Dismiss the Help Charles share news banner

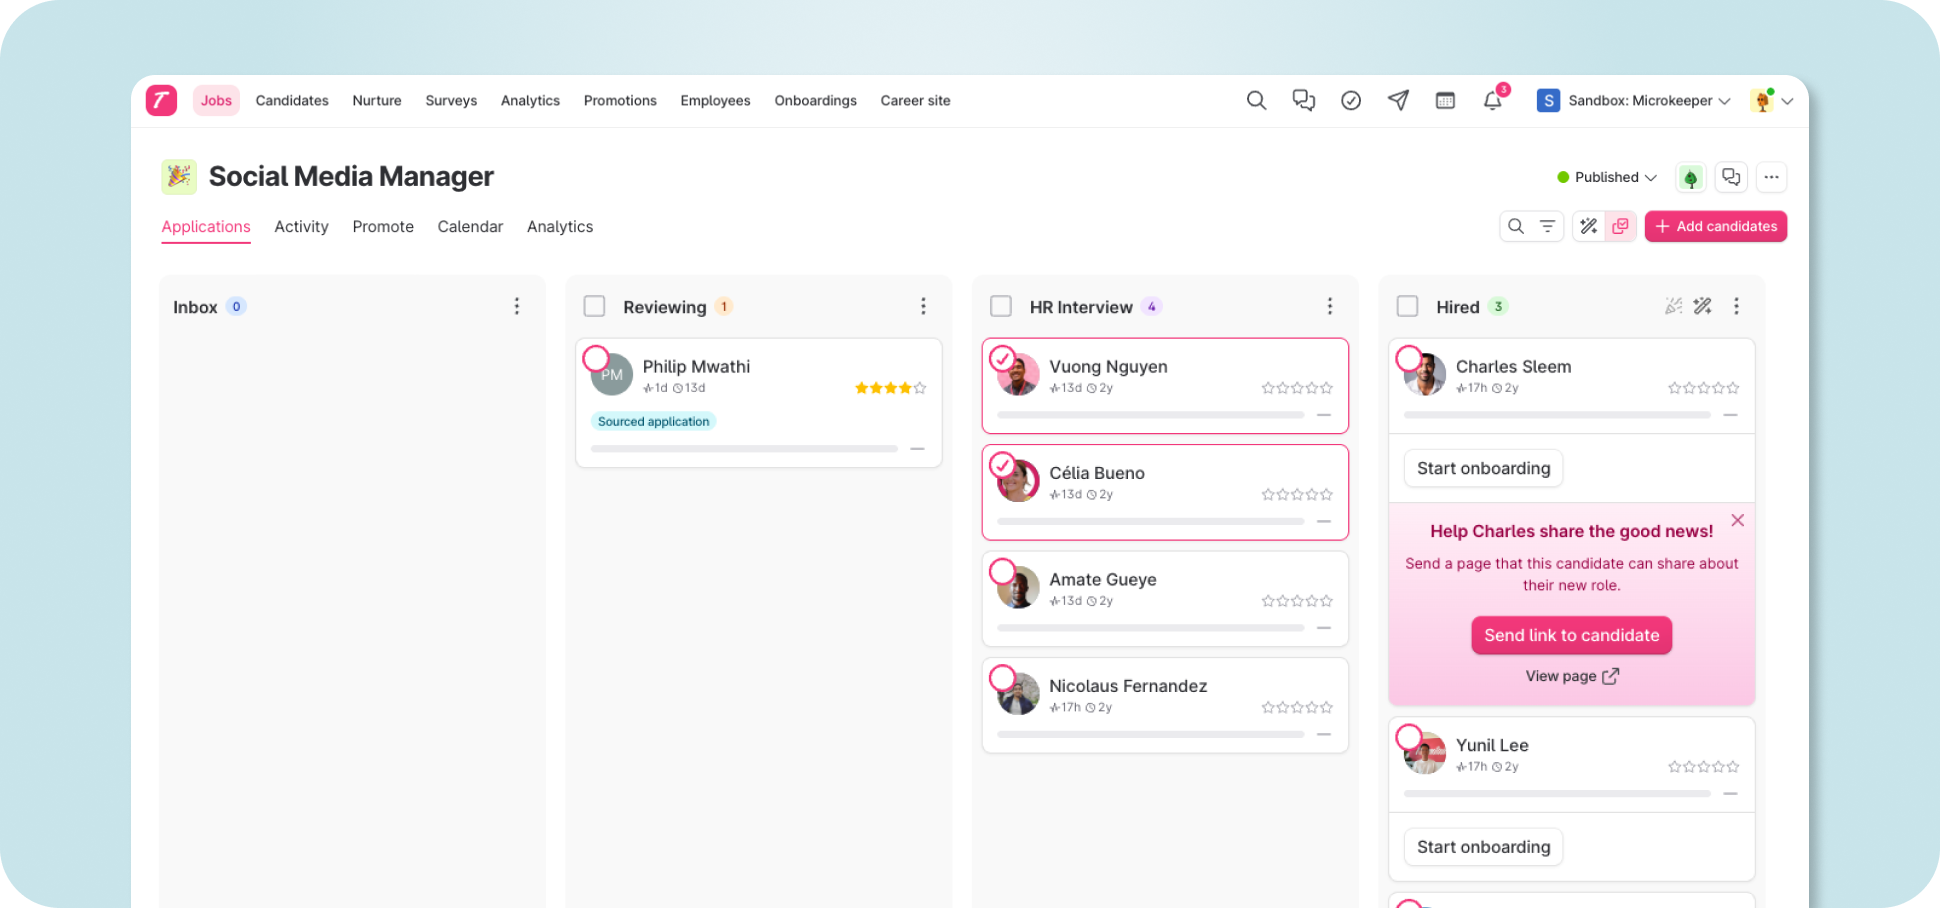(1738, 520)
